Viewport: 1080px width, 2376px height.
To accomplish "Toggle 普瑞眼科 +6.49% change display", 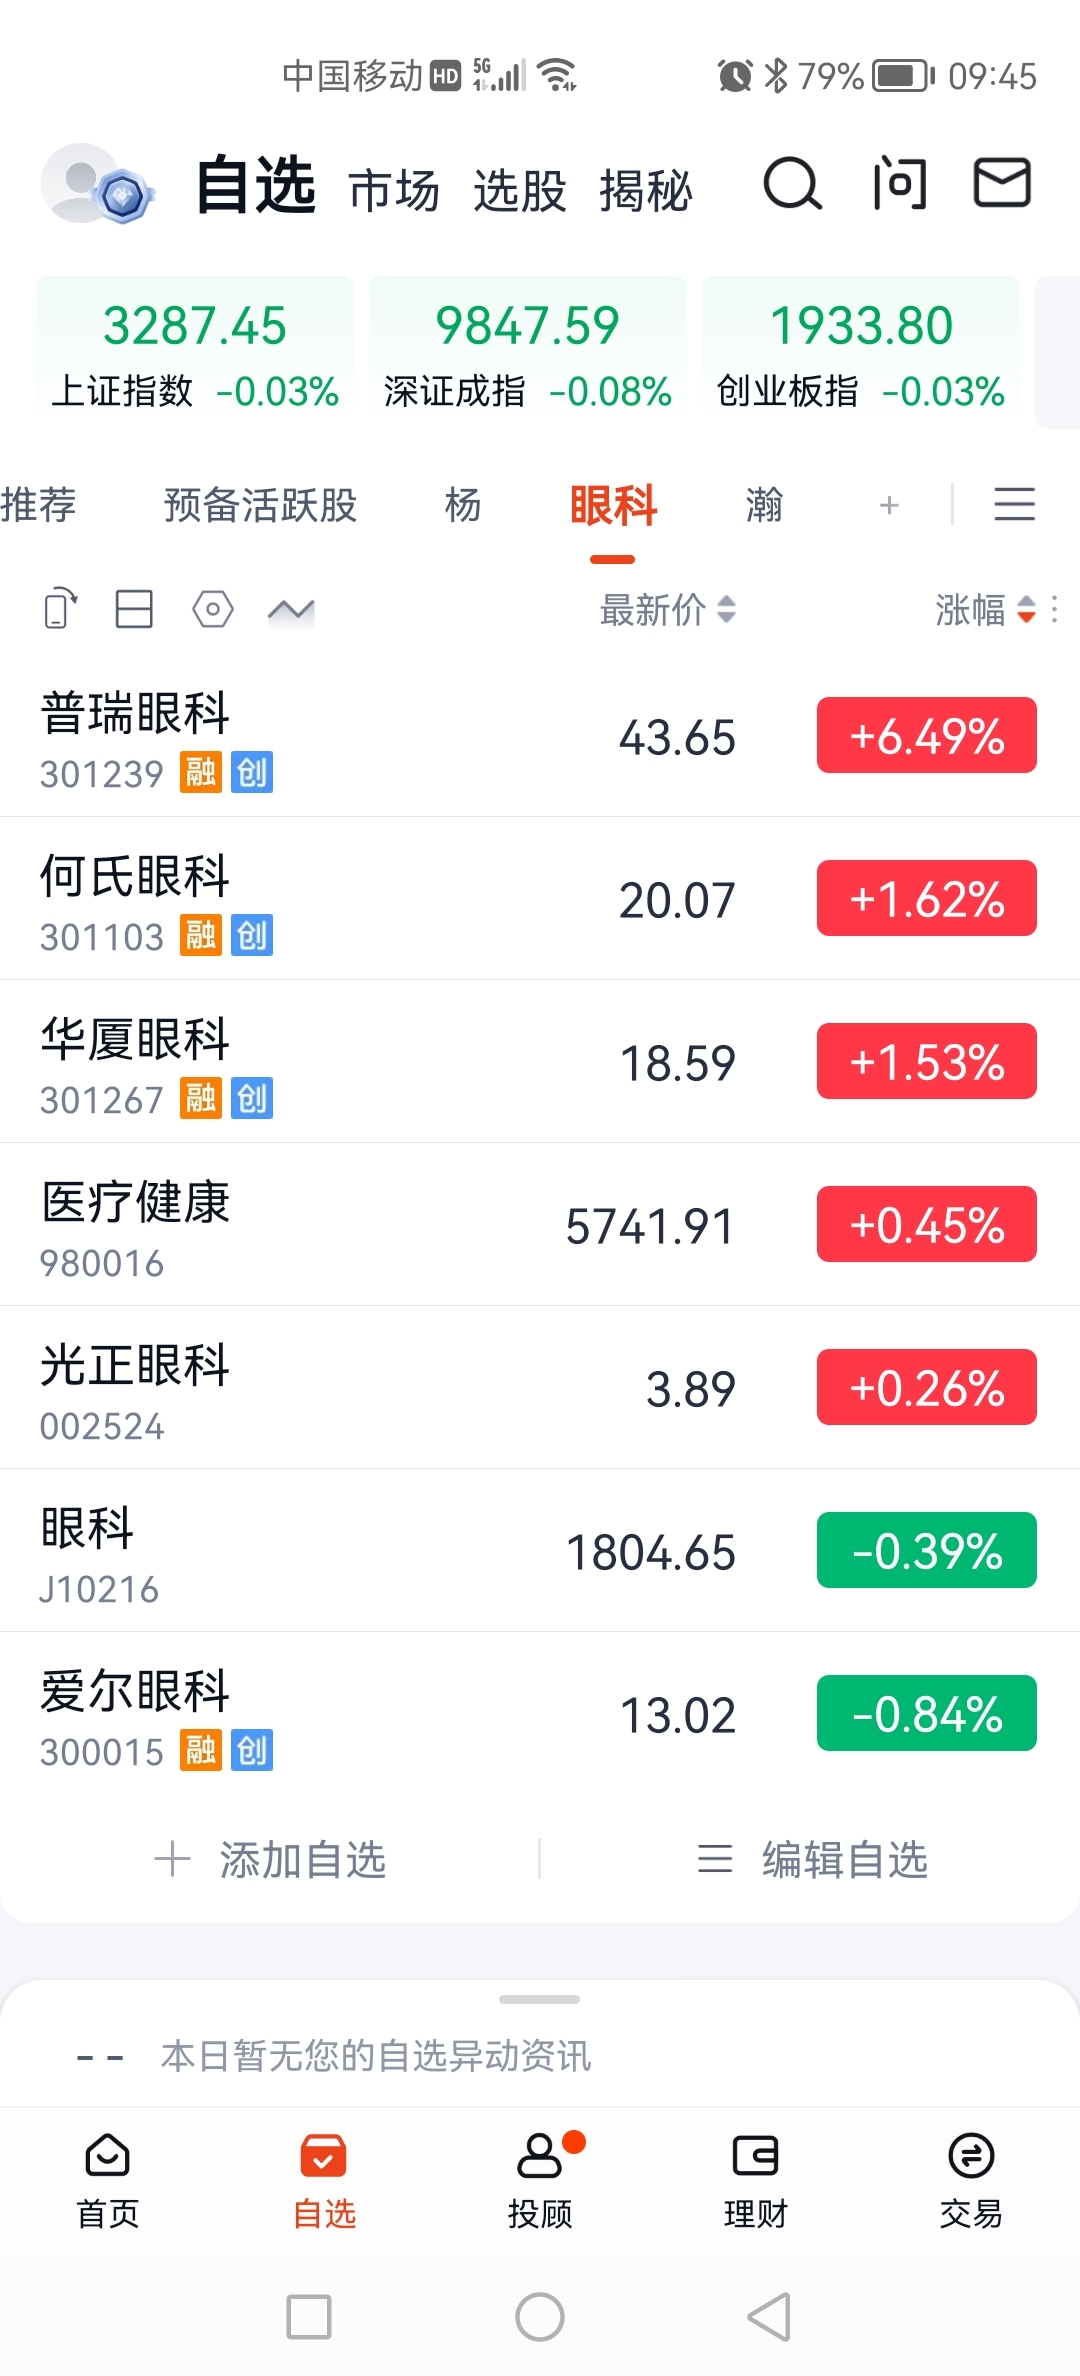I will [x=927, y=736].
